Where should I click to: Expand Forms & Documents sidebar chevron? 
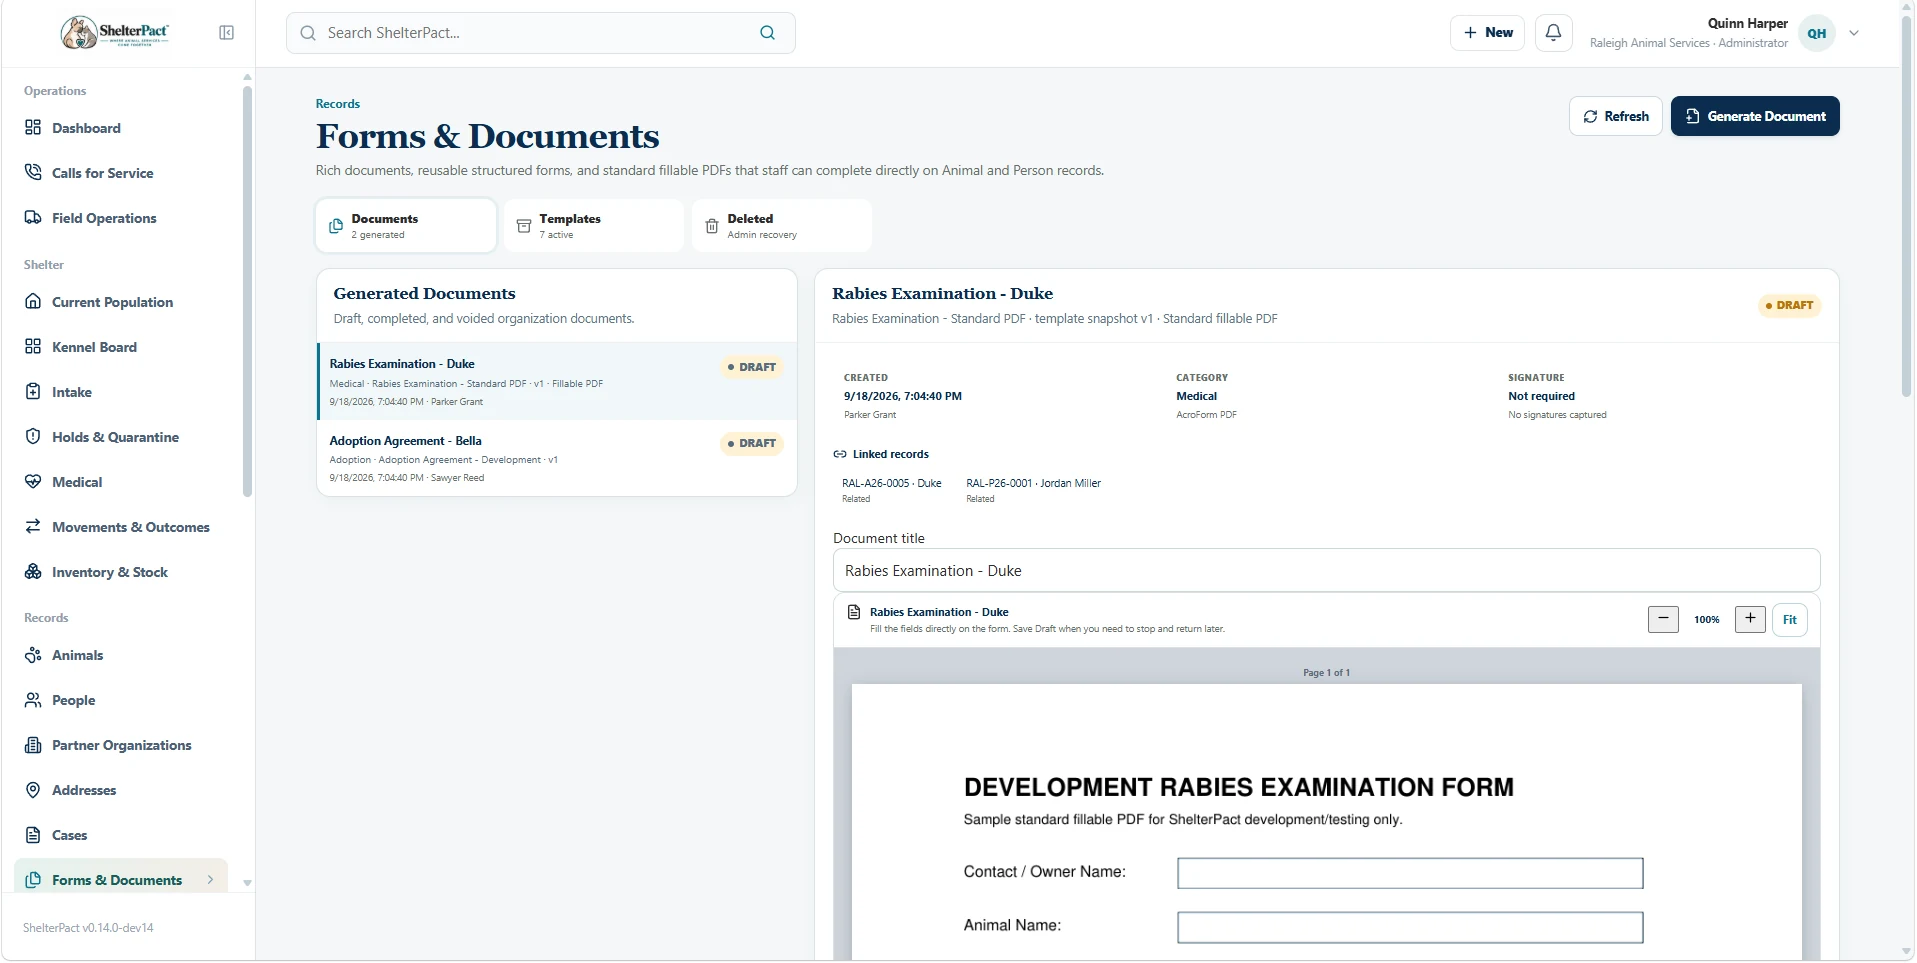point(210,880)
